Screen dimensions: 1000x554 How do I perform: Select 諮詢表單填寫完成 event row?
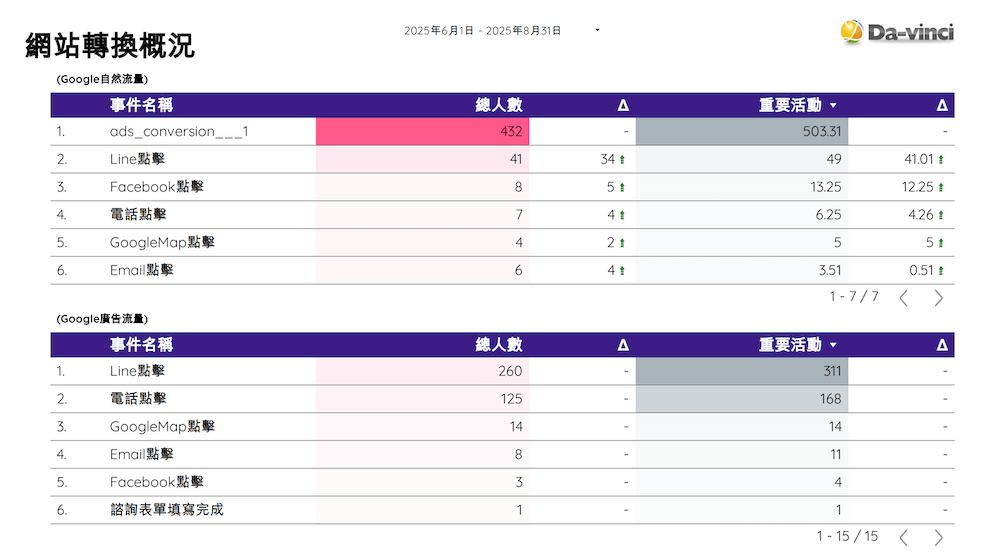[166, 510]
